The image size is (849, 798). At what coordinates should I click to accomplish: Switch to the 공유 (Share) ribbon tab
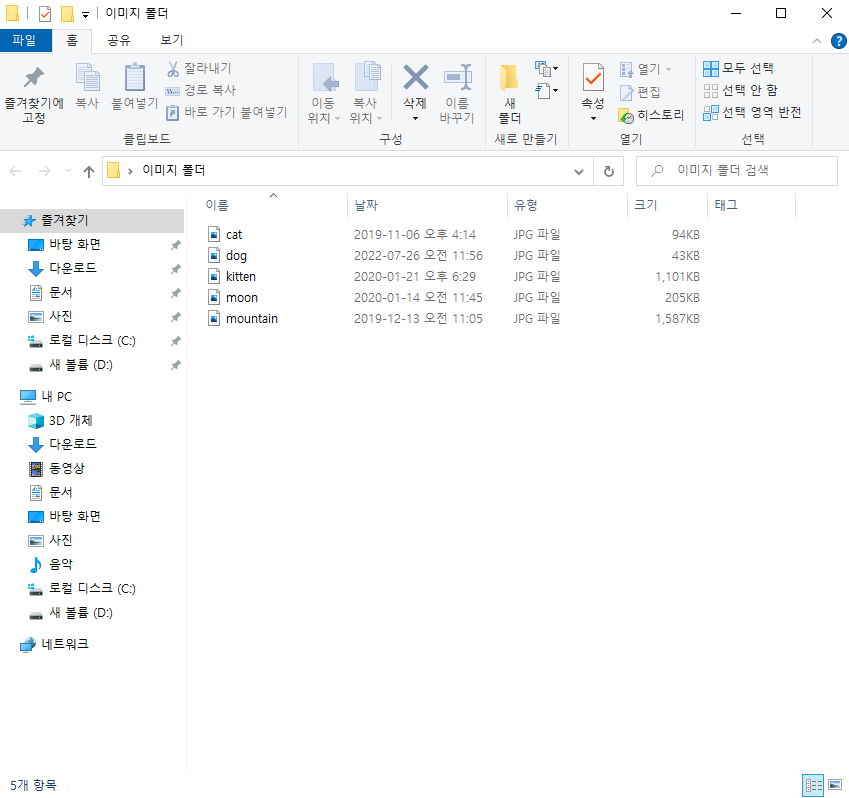click(119, 40)
